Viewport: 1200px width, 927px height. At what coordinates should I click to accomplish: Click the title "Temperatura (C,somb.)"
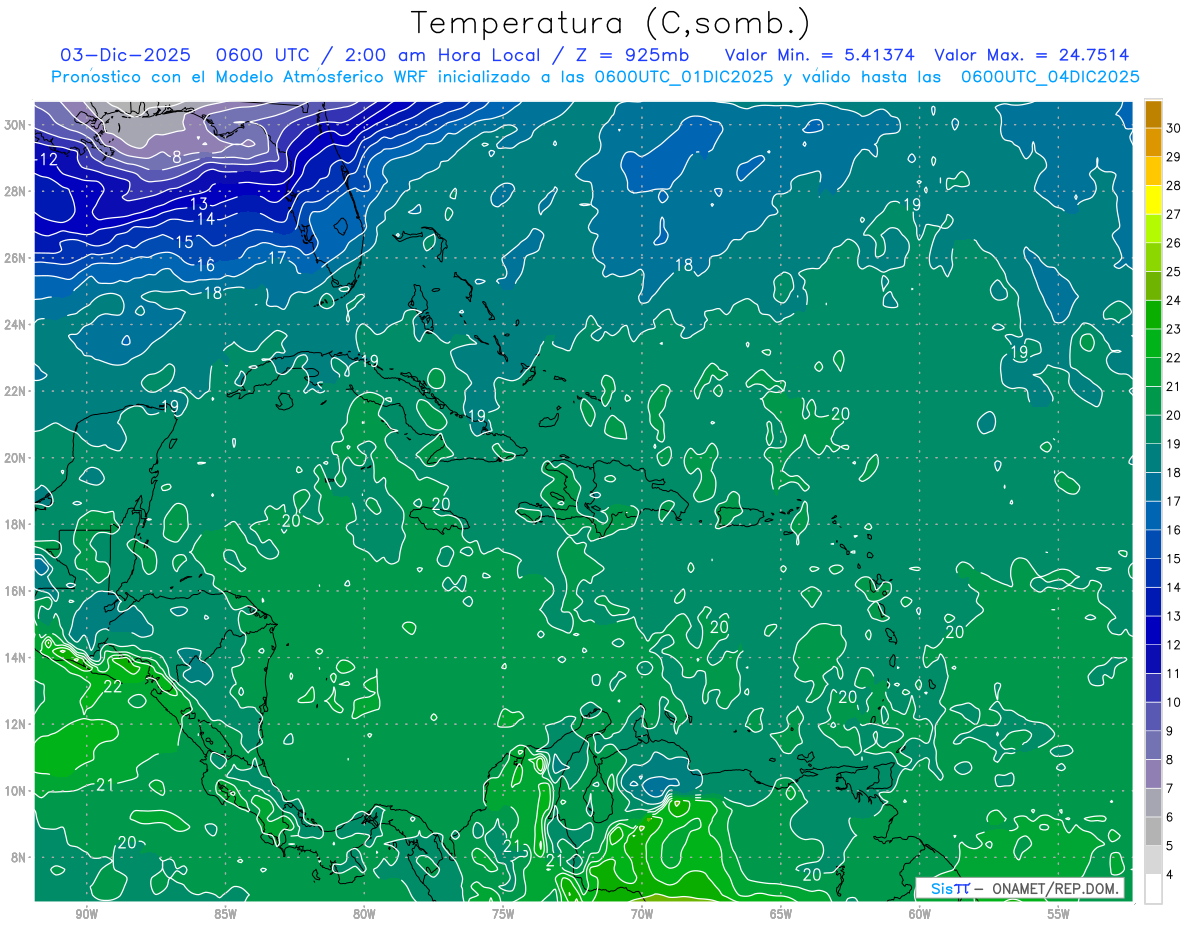click(611, 23)
